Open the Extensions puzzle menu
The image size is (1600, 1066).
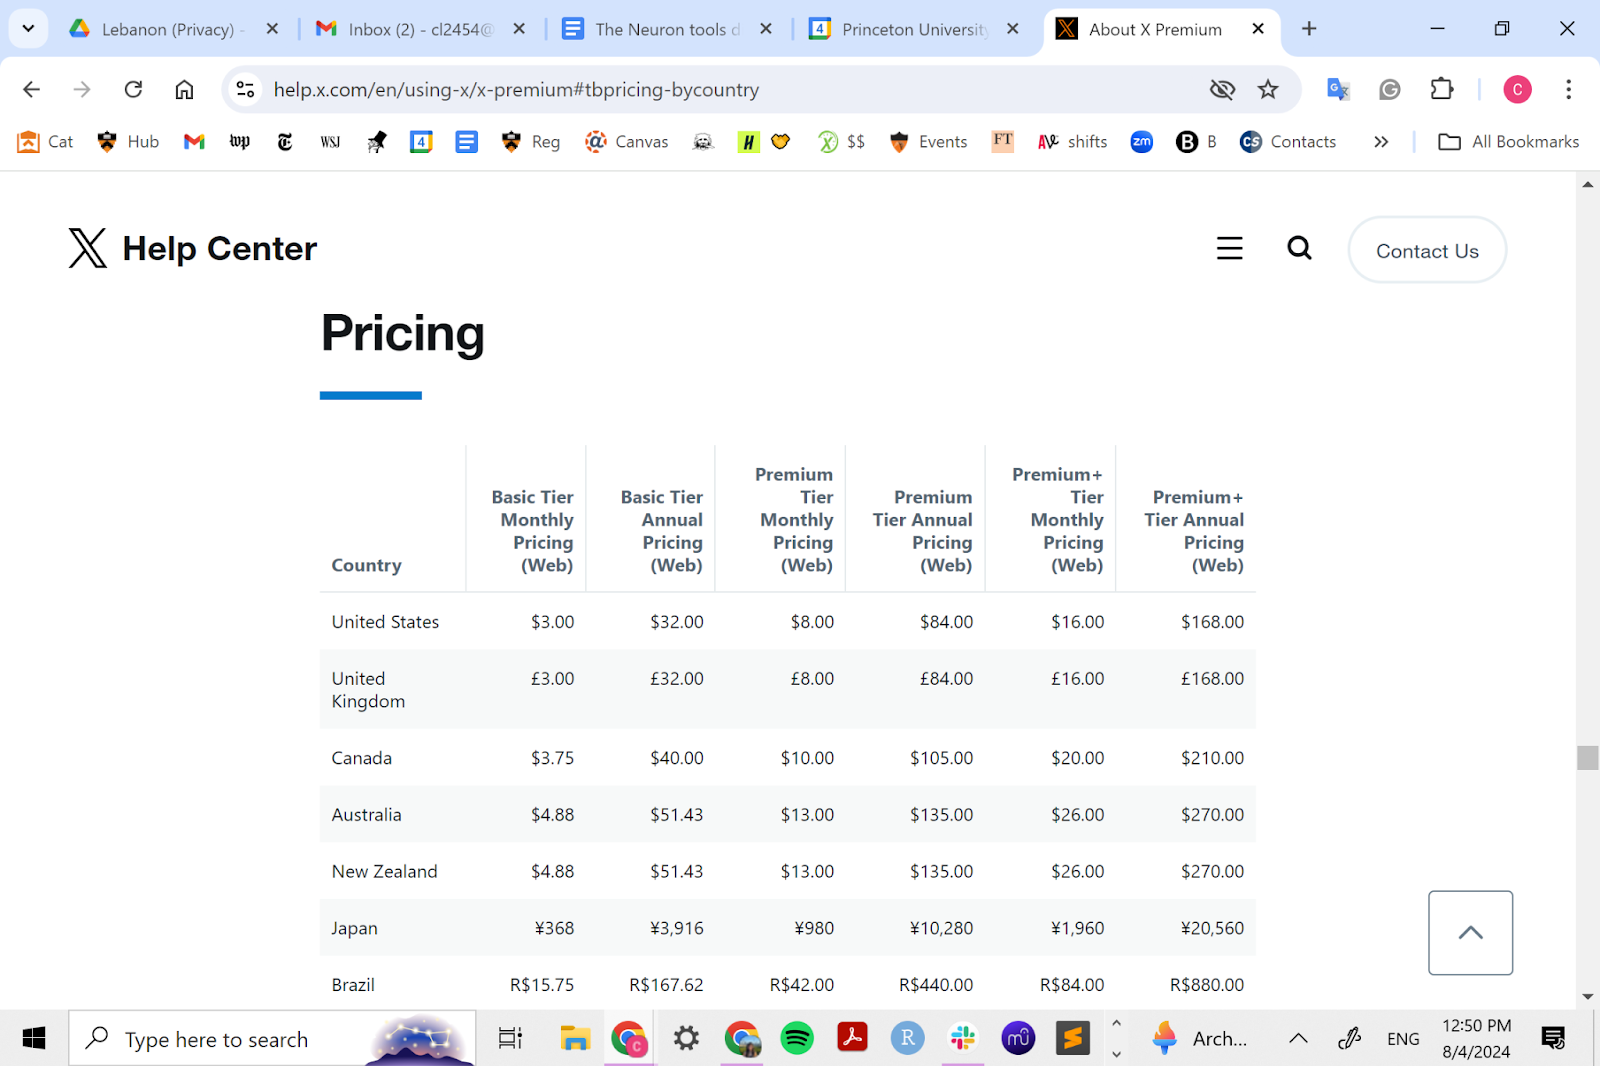click(1442, 89)
